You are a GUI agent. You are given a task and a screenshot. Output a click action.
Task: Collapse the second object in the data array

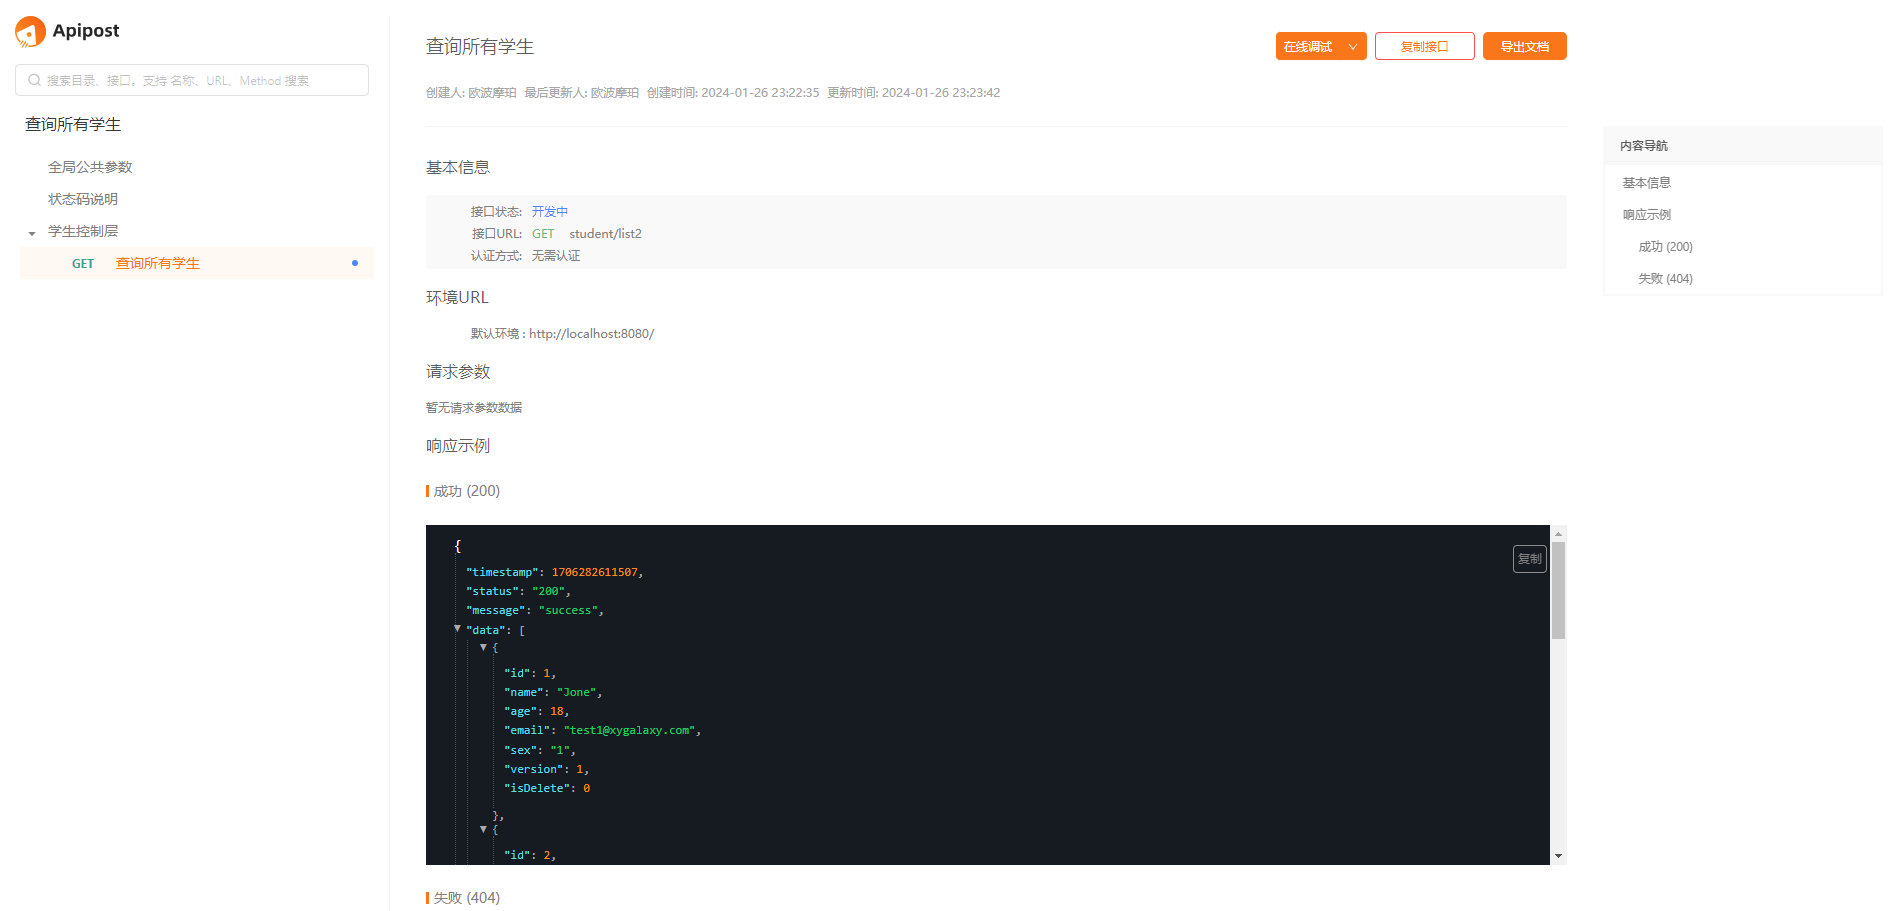pos(484,829)
